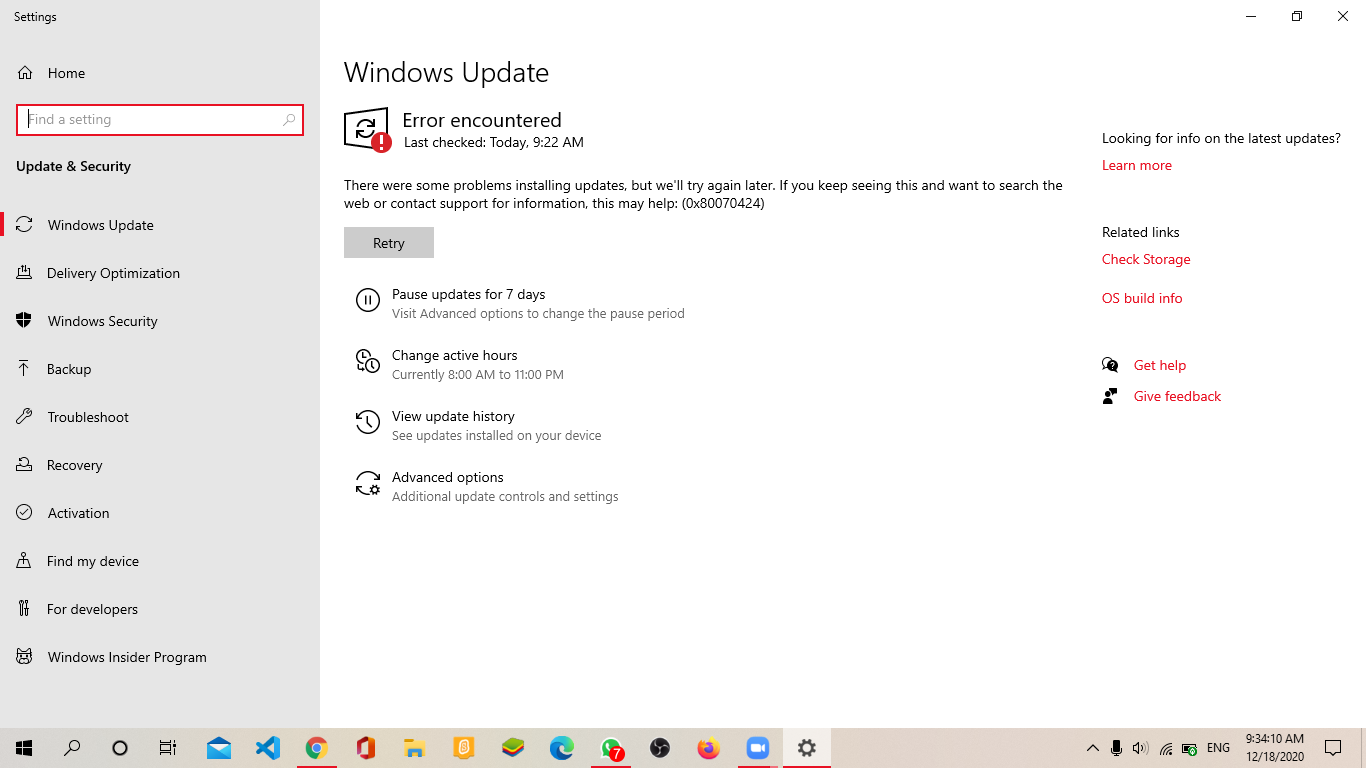Viewport: 1366px width, 768px height.
Task: Switch to Zoom in the taskbar
Action: [x=758, y=748]
